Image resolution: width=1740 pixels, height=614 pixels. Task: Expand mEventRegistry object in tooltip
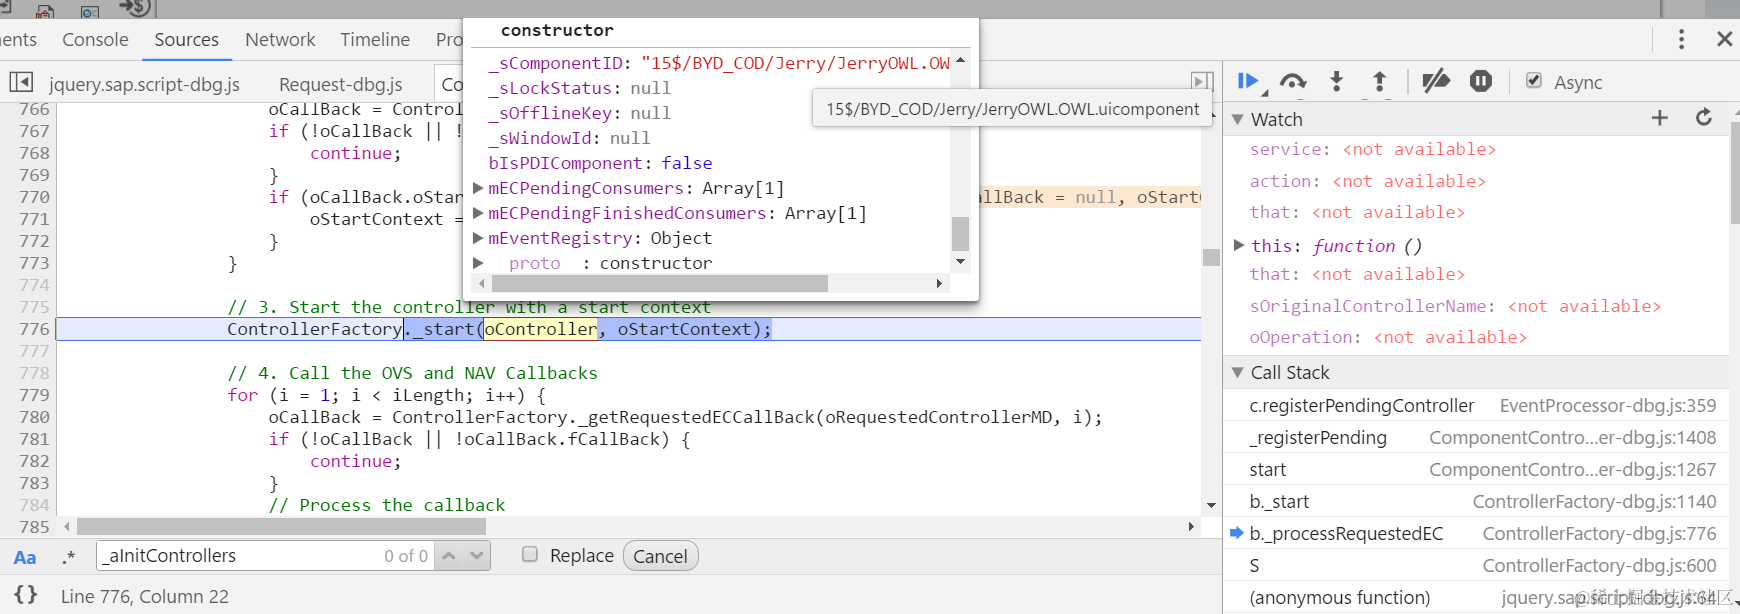click(478, 238)
